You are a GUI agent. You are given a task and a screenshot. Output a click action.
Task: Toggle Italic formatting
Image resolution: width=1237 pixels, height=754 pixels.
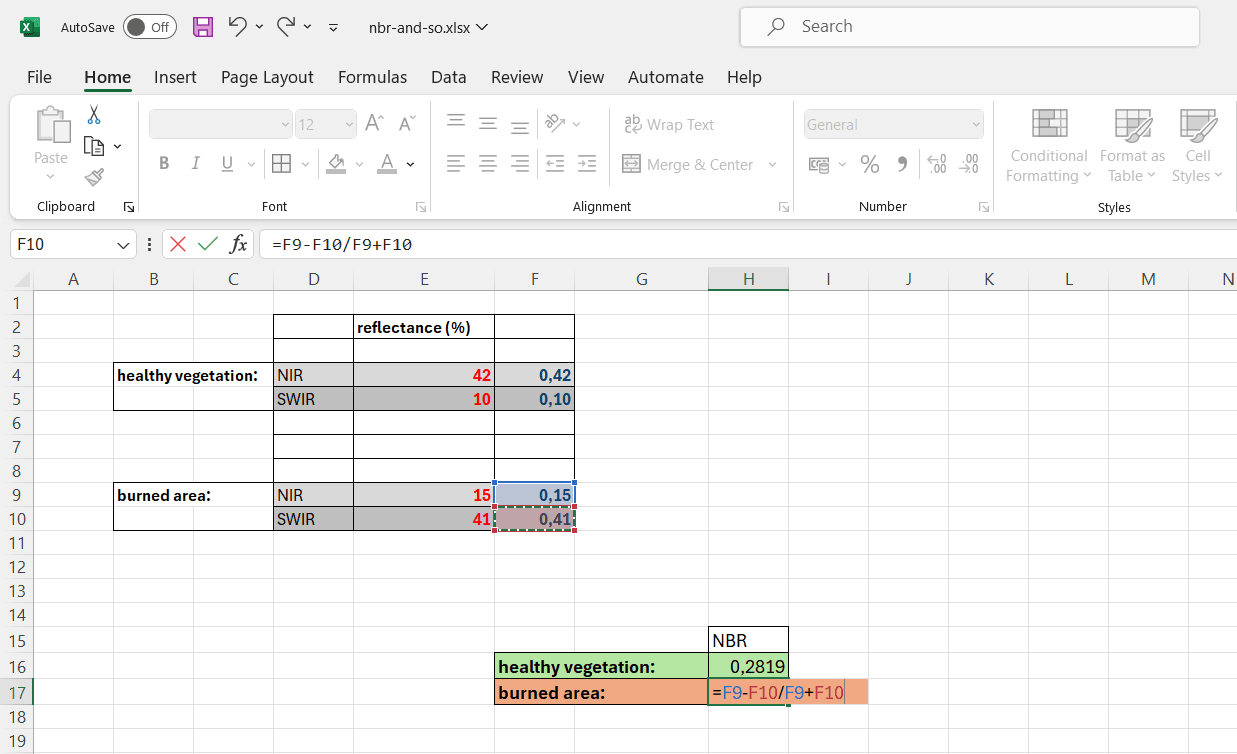click(196, 164)
